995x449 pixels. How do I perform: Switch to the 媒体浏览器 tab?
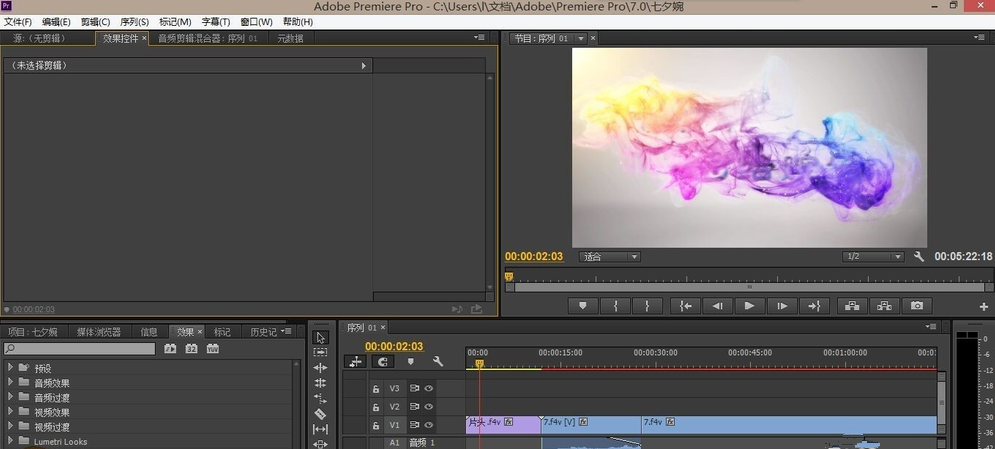coord(98,332)
